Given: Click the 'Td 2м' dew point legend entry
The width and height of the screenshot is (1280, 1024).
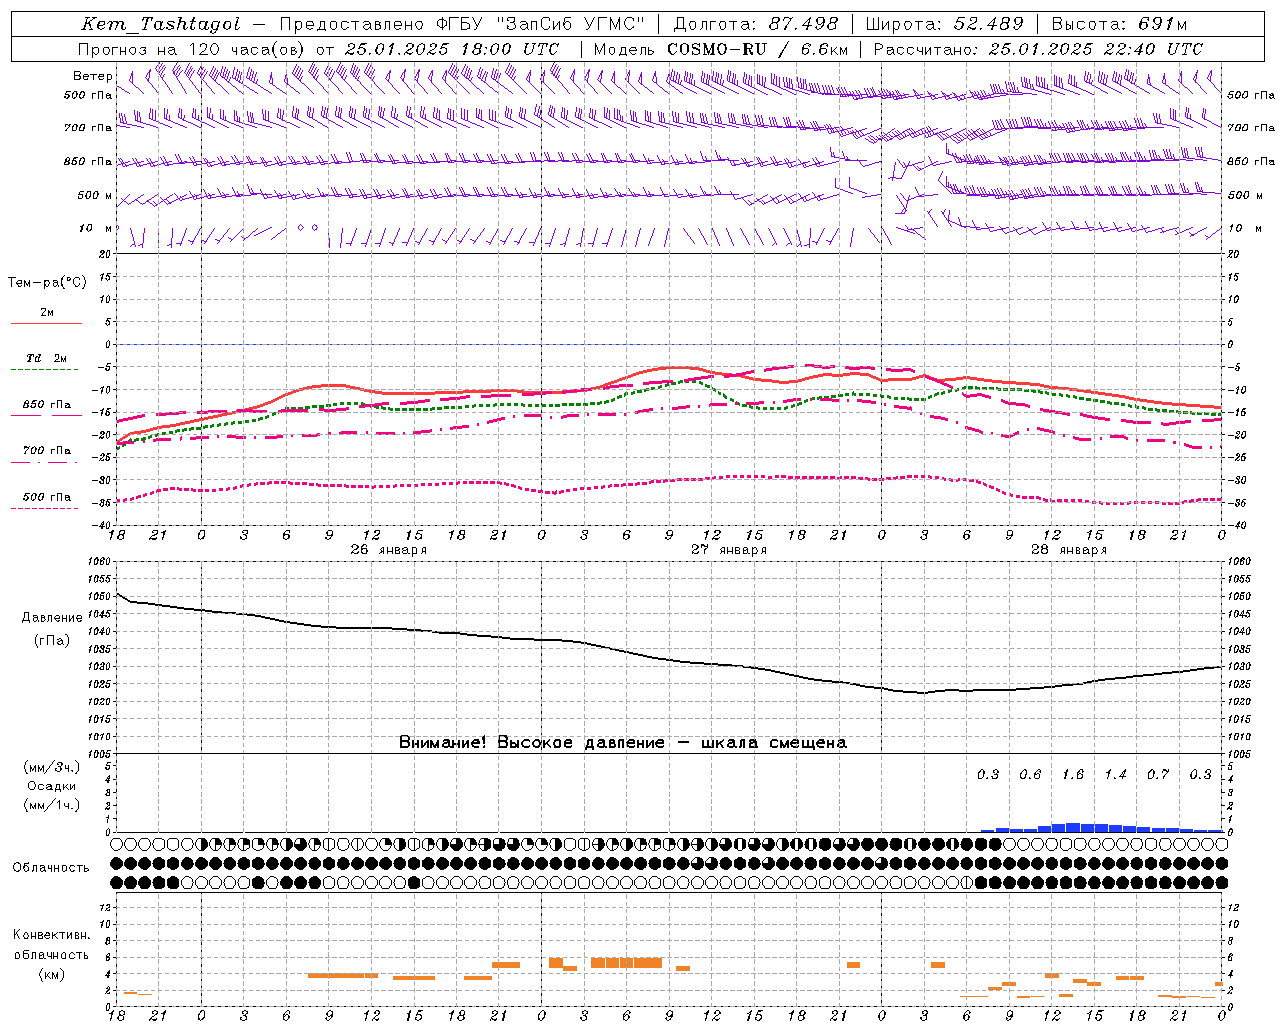Looking at the screenshot, I should (x=47, y=358).
